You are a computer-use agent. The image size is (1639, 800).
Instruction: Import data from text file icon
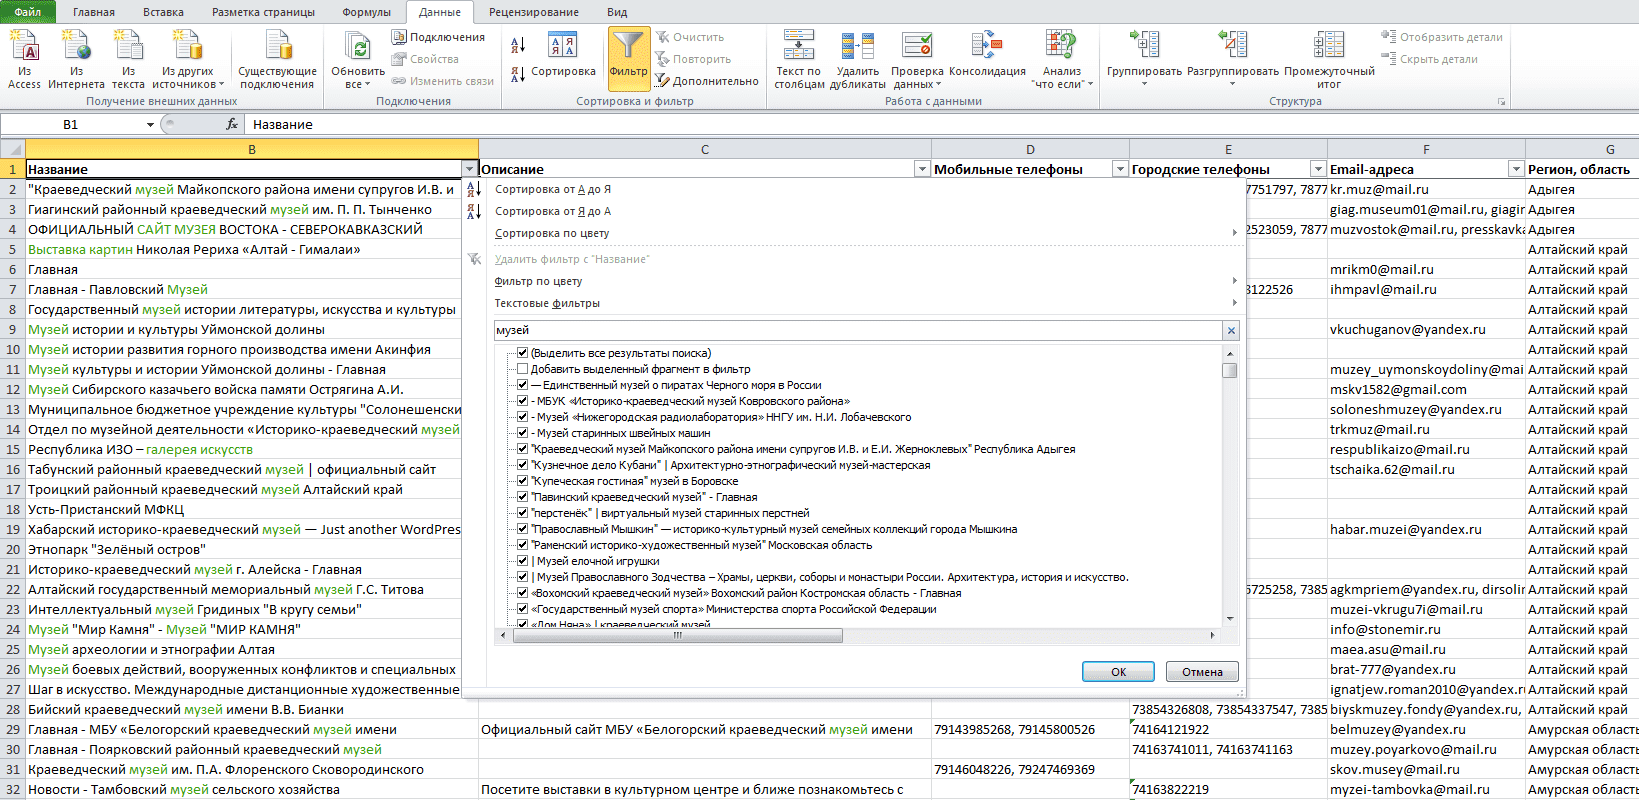(128, 59)
